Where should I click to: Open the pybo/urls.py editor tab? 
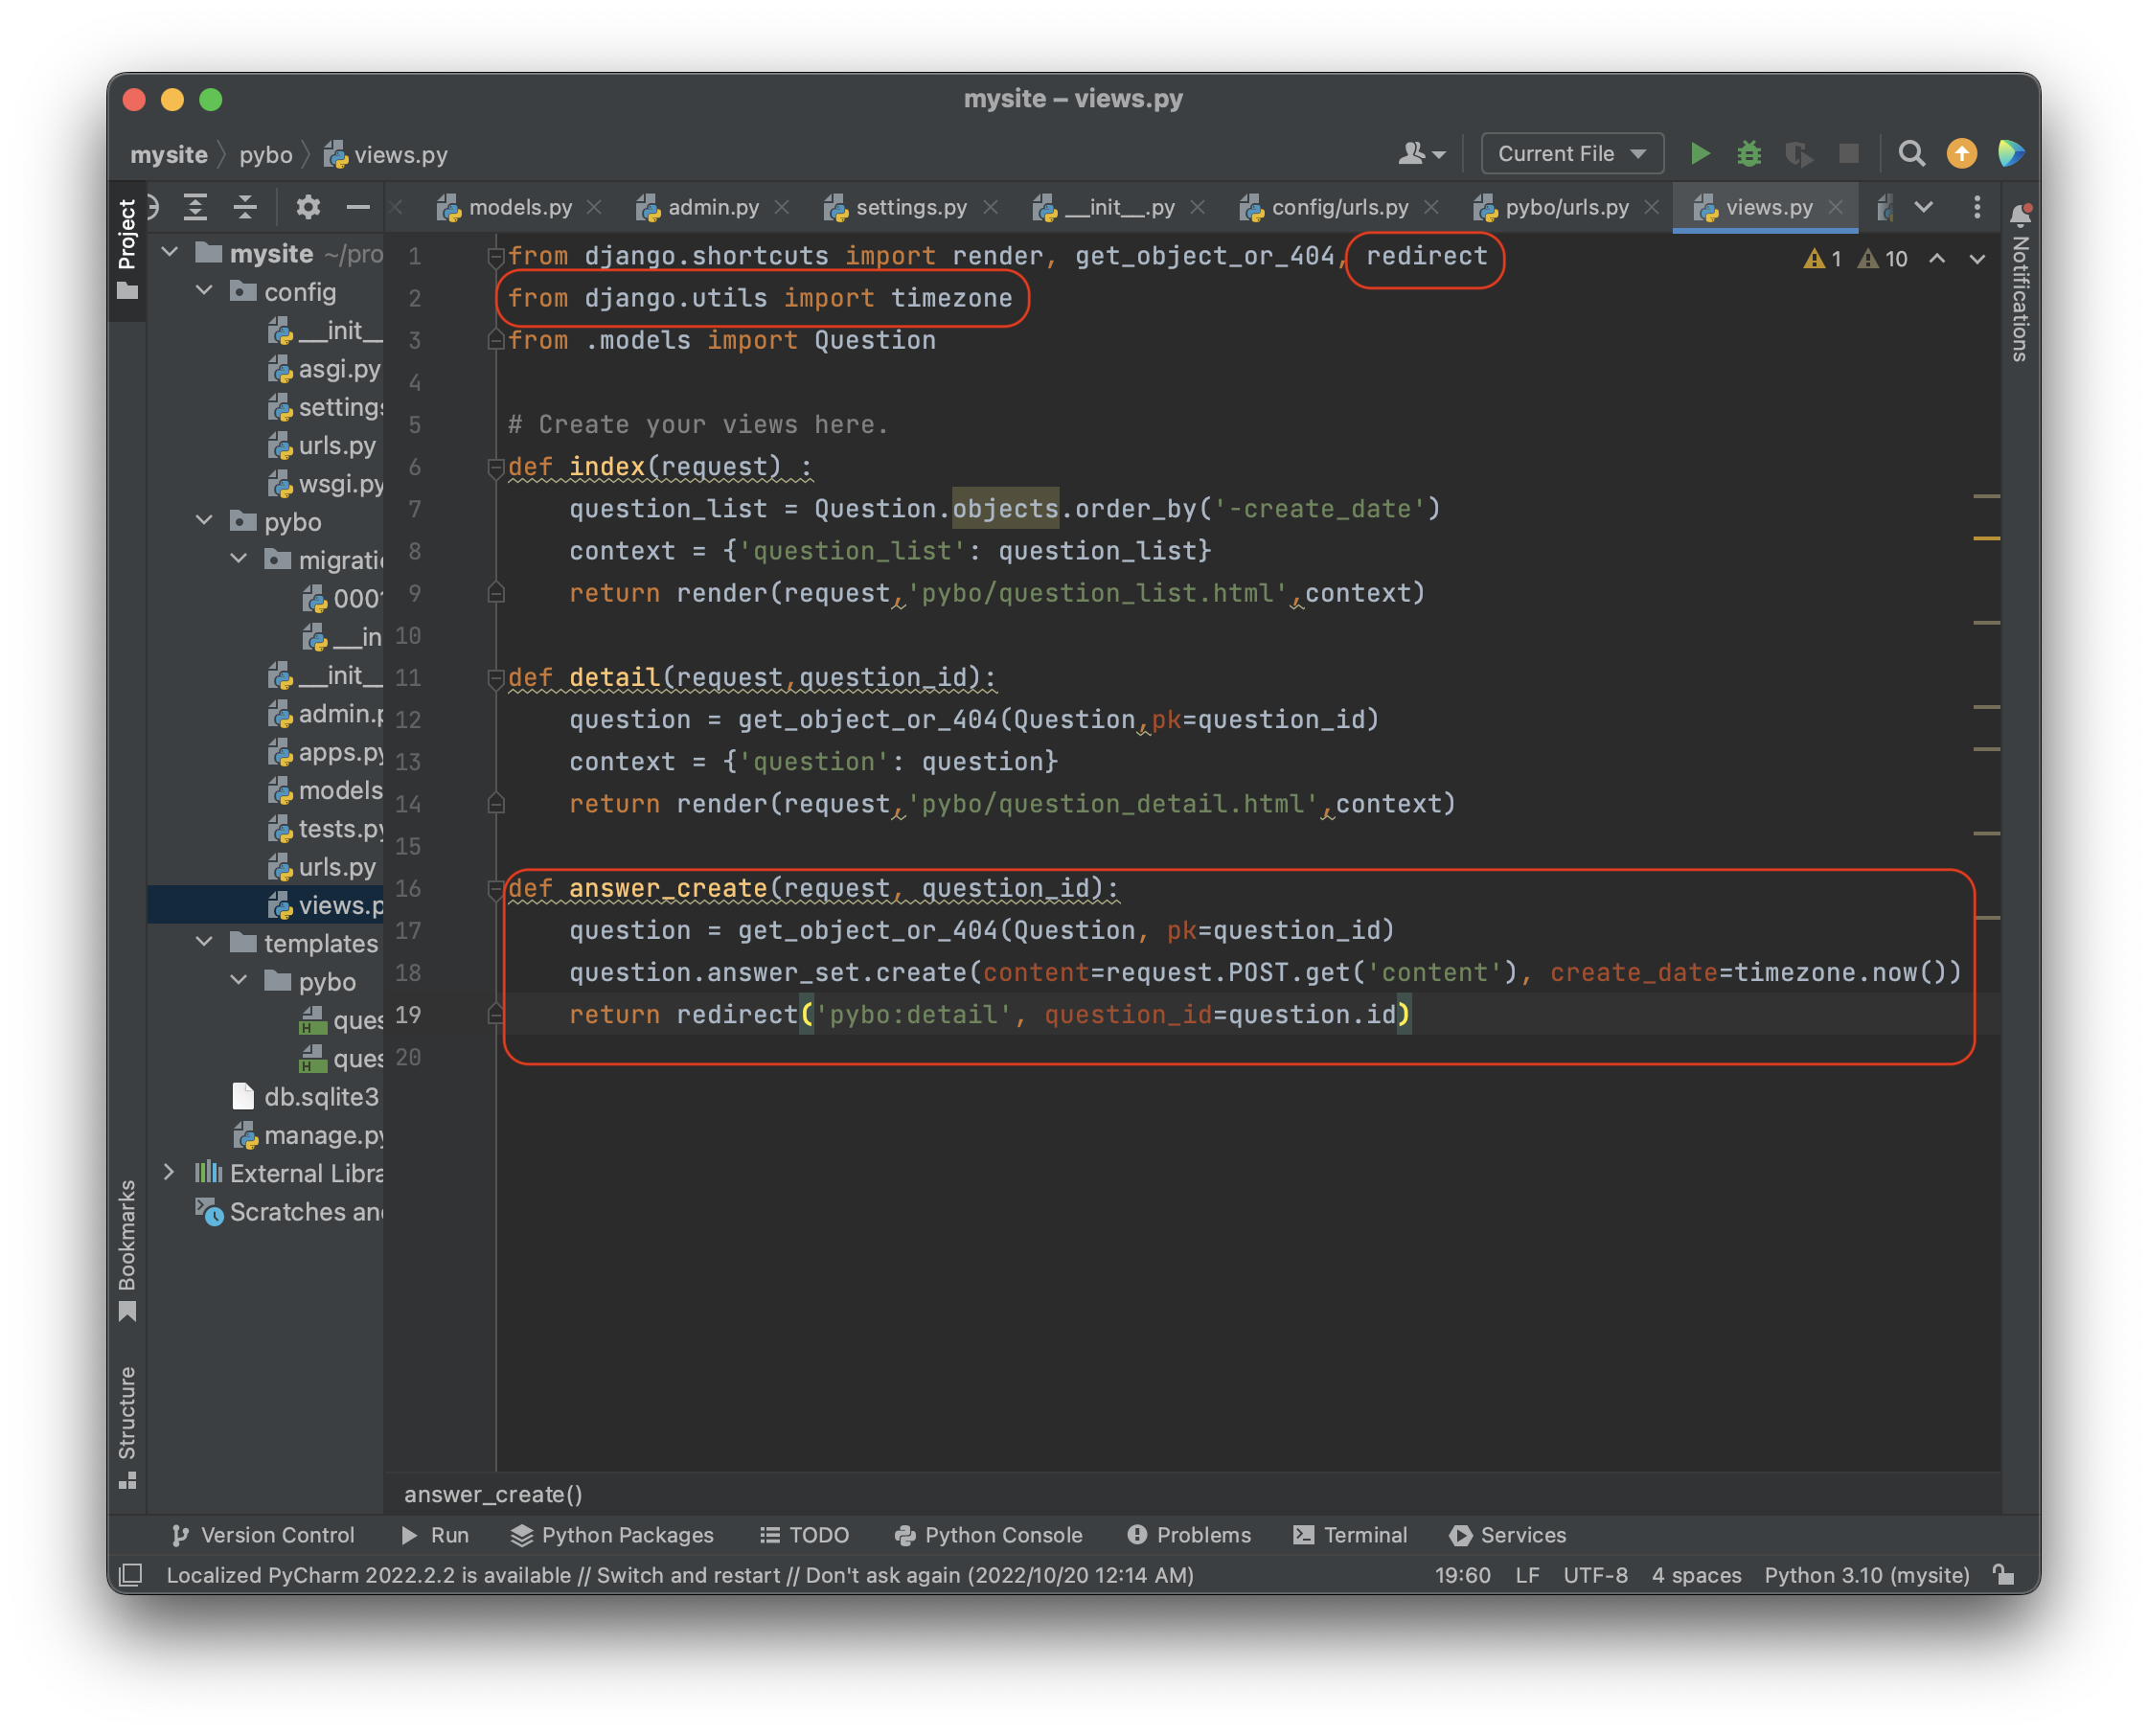point(1566,207)
